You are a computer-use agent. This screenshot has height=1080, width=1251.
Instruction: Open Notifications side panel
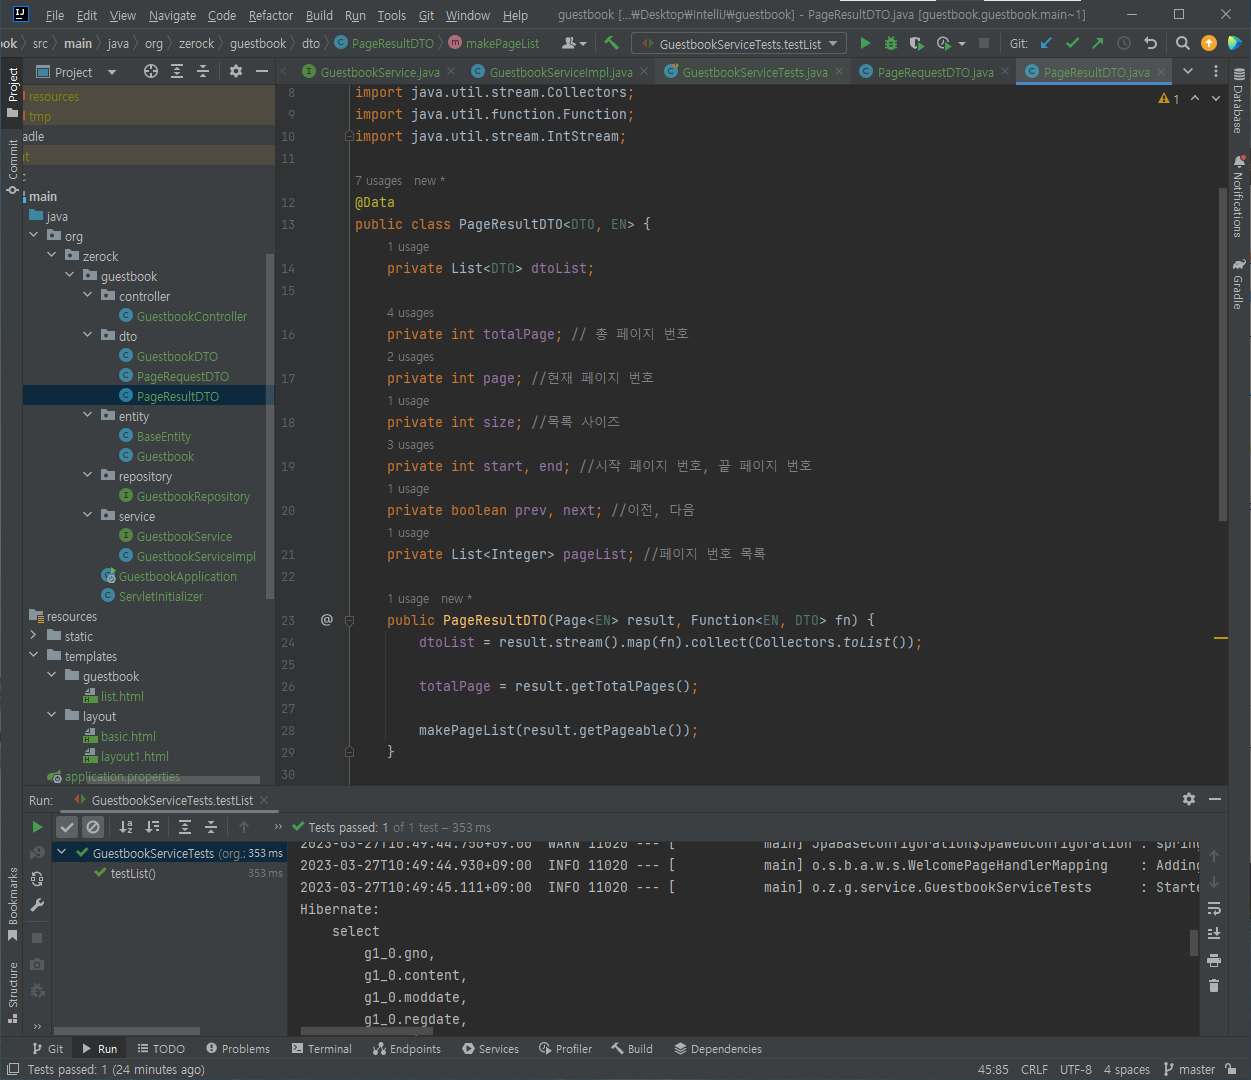pos(1239,197)
